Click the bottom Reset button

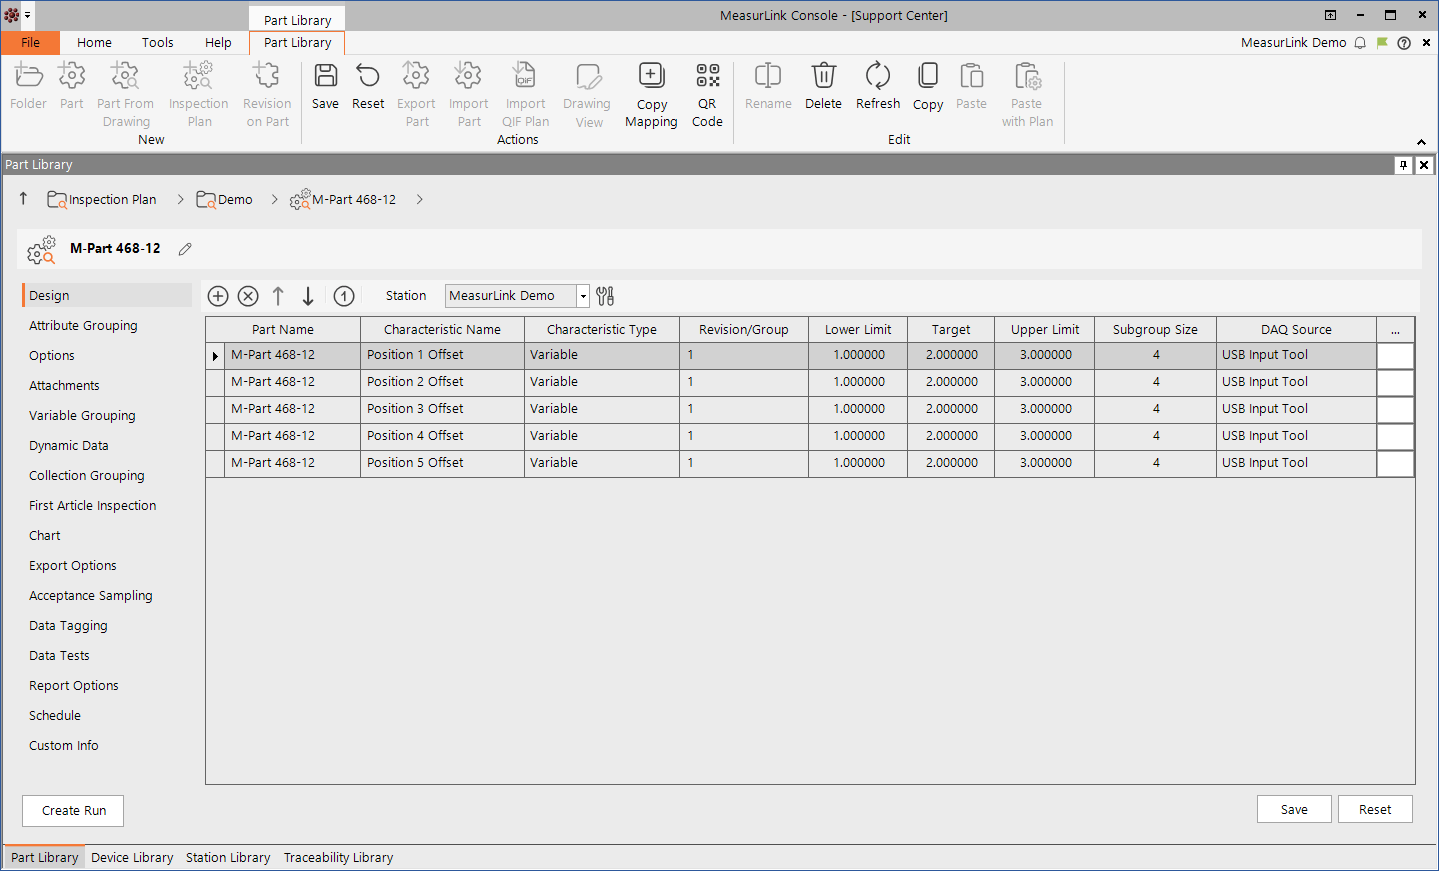(1375, 810)
